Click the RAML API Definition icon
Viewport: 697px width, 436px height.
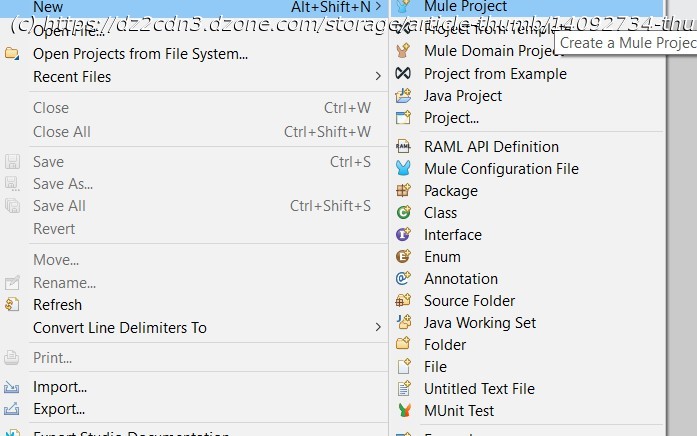tap(403, 146)
